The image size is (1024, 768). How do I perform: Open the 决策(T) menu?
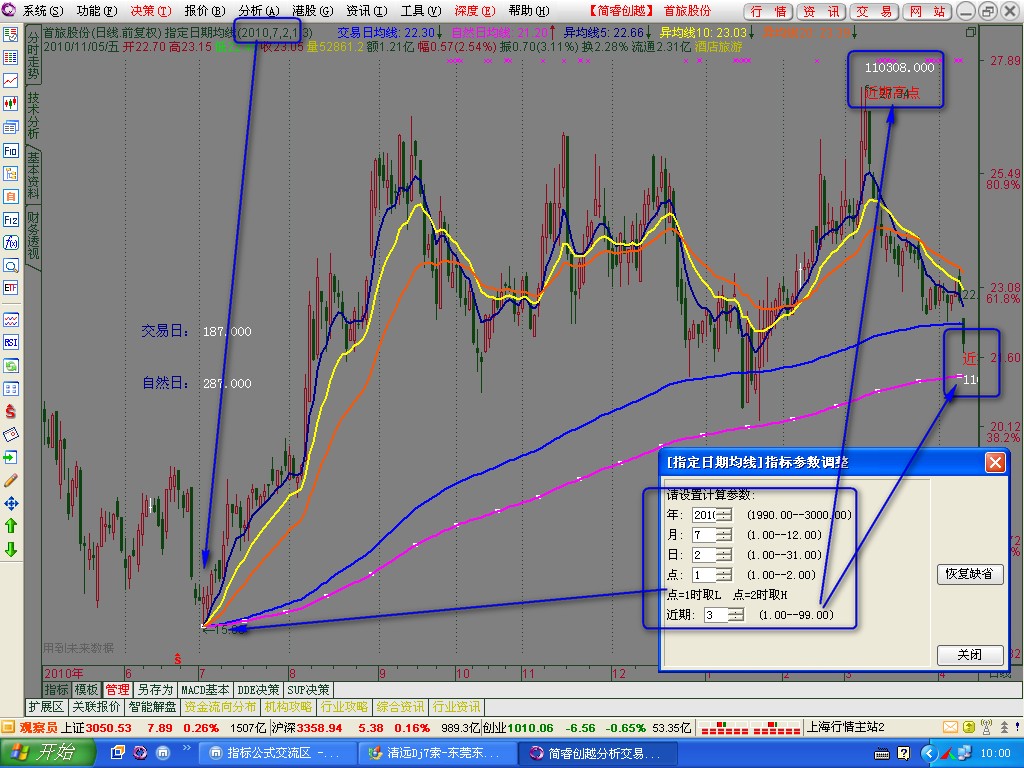(x=151, y=10)
